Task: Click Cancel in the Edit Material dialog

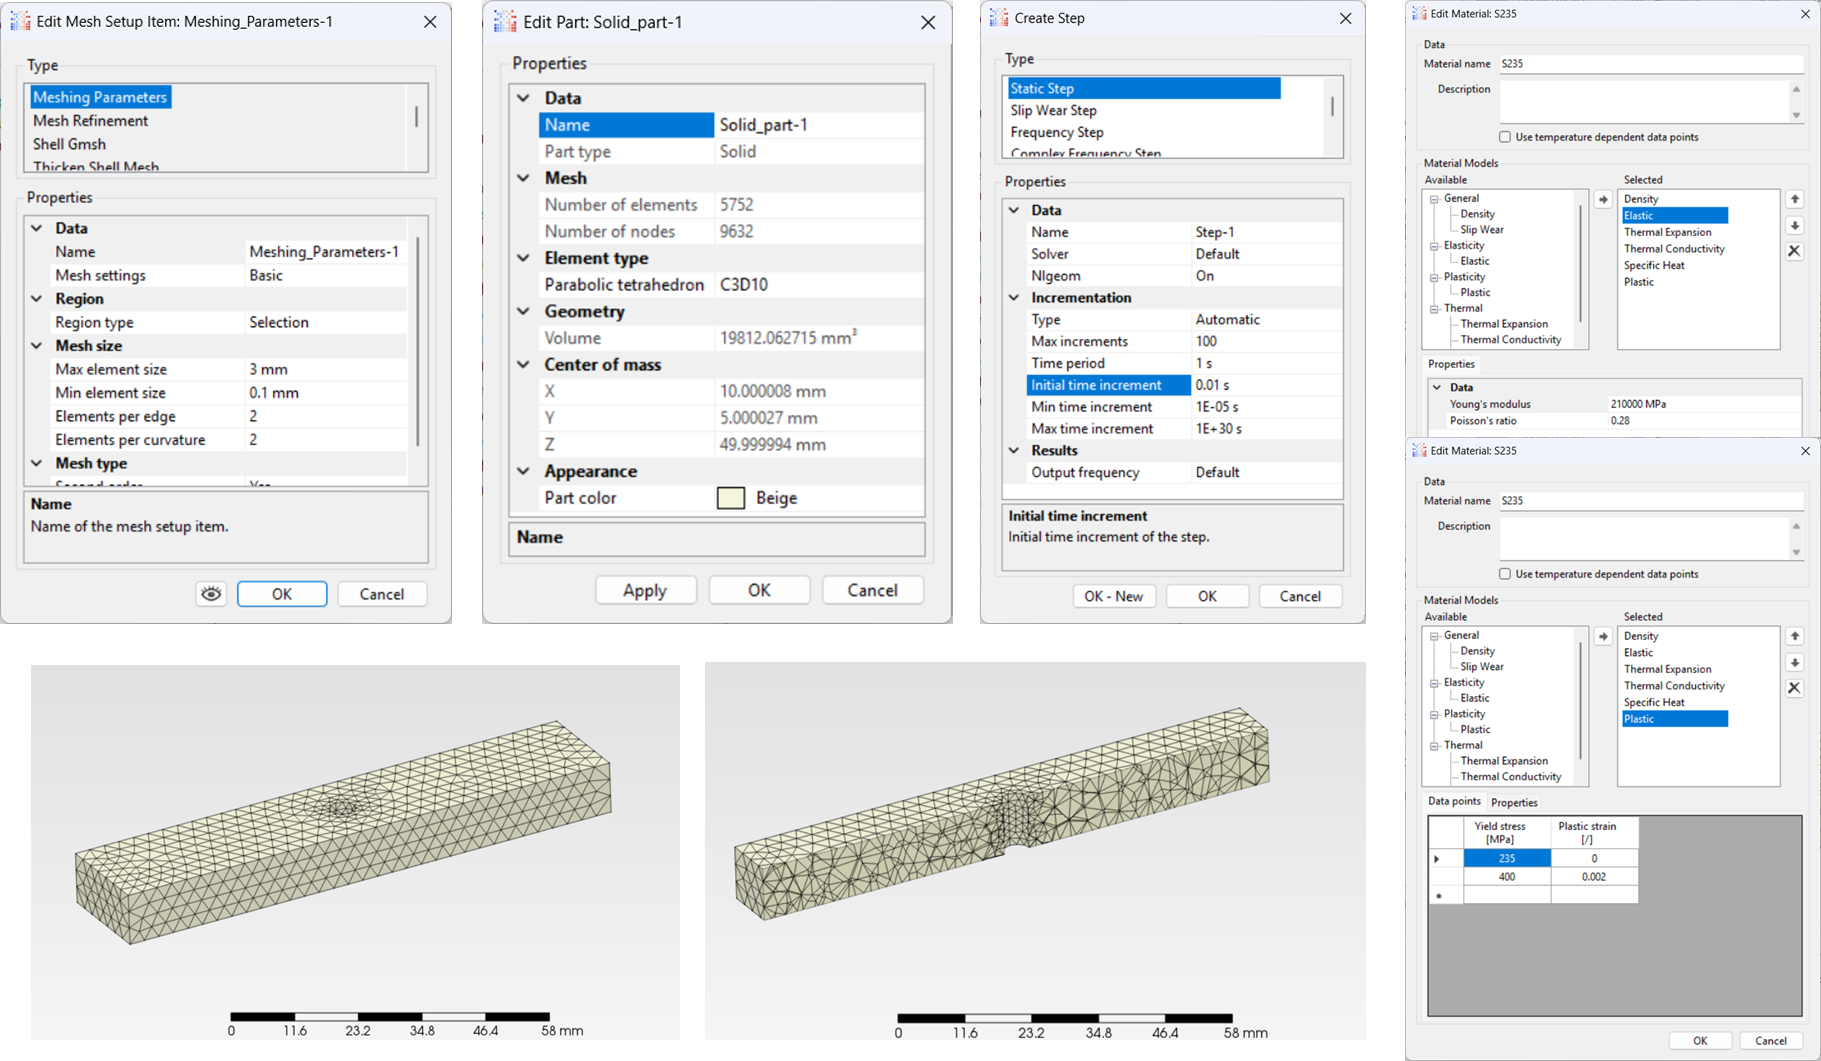Action: (x=1771, y=1041)
